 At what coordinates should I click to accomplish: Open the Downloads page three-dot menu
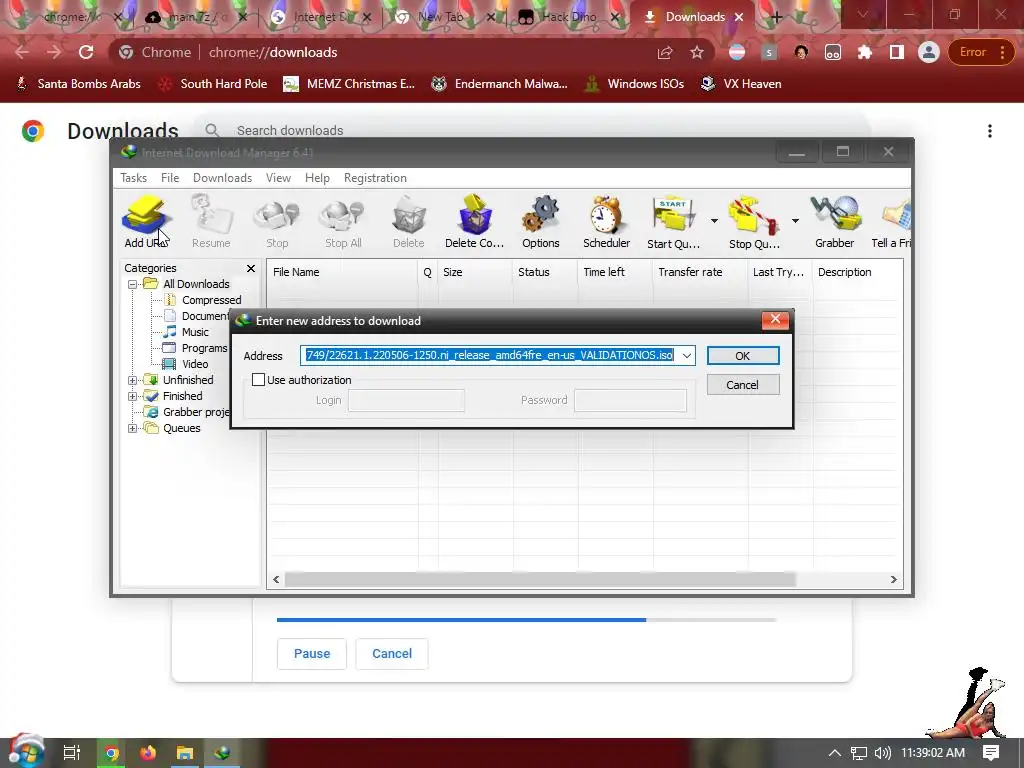pyautogui.click(x=989, y=131)
